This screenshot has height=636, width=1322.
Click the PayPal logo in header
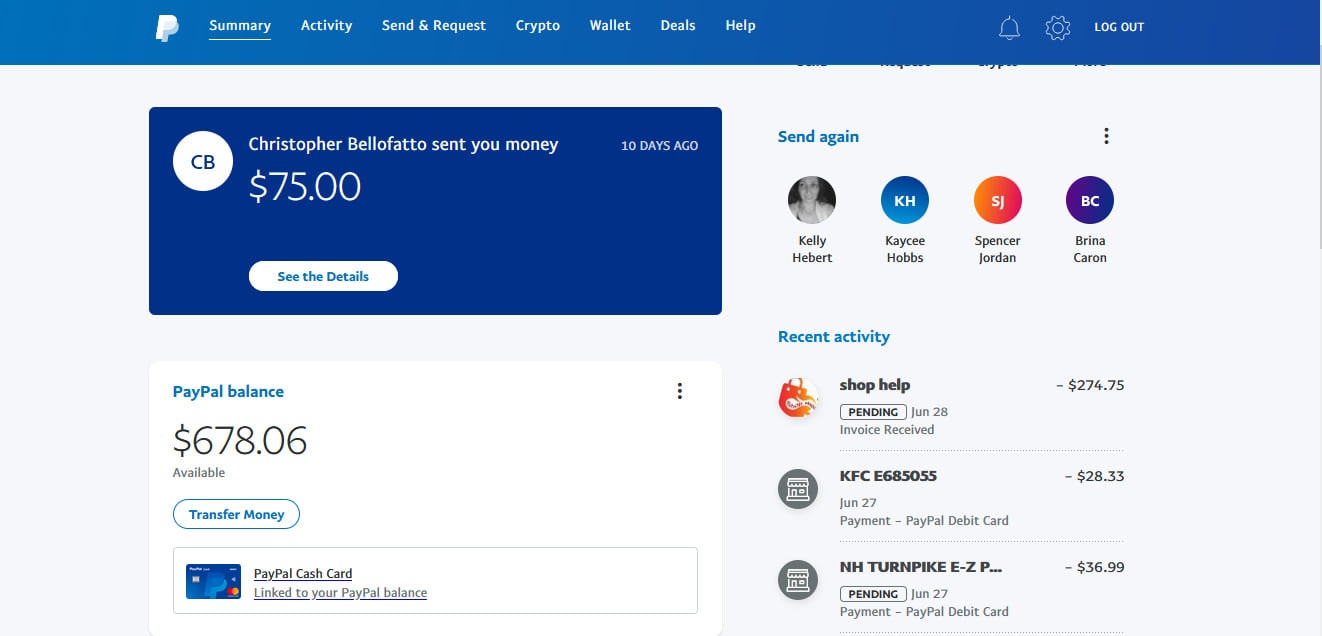(167, 27)
